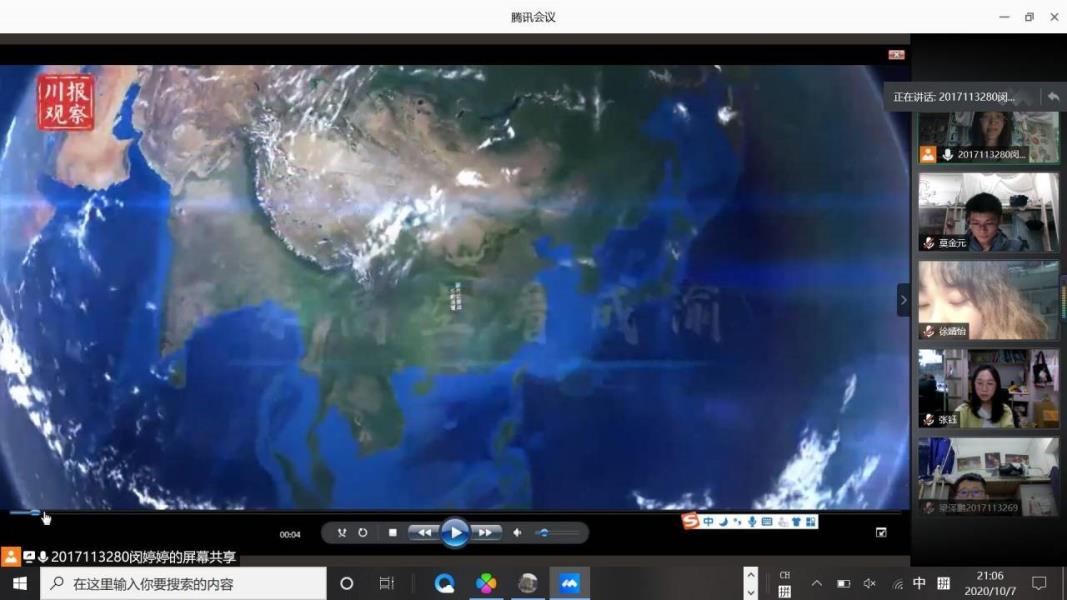Stop the video playback
This screenshot has height=600, width=1067.
click(393, 533)
